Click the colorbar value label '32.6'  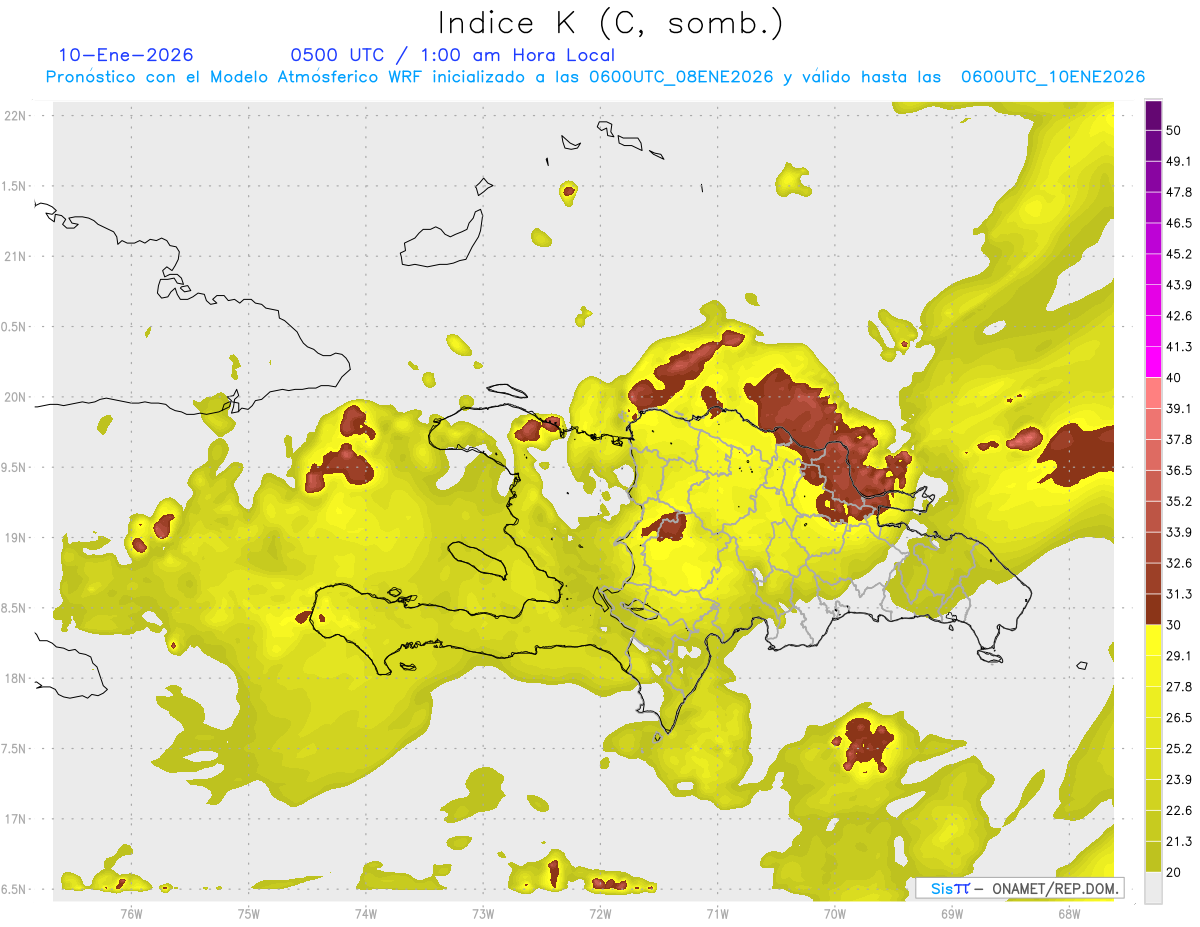(x=1179, y=563)
